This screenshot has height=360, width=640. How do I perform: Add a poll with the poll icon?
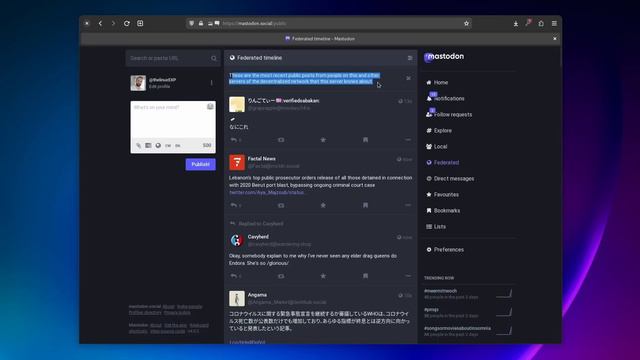[148, 145]
